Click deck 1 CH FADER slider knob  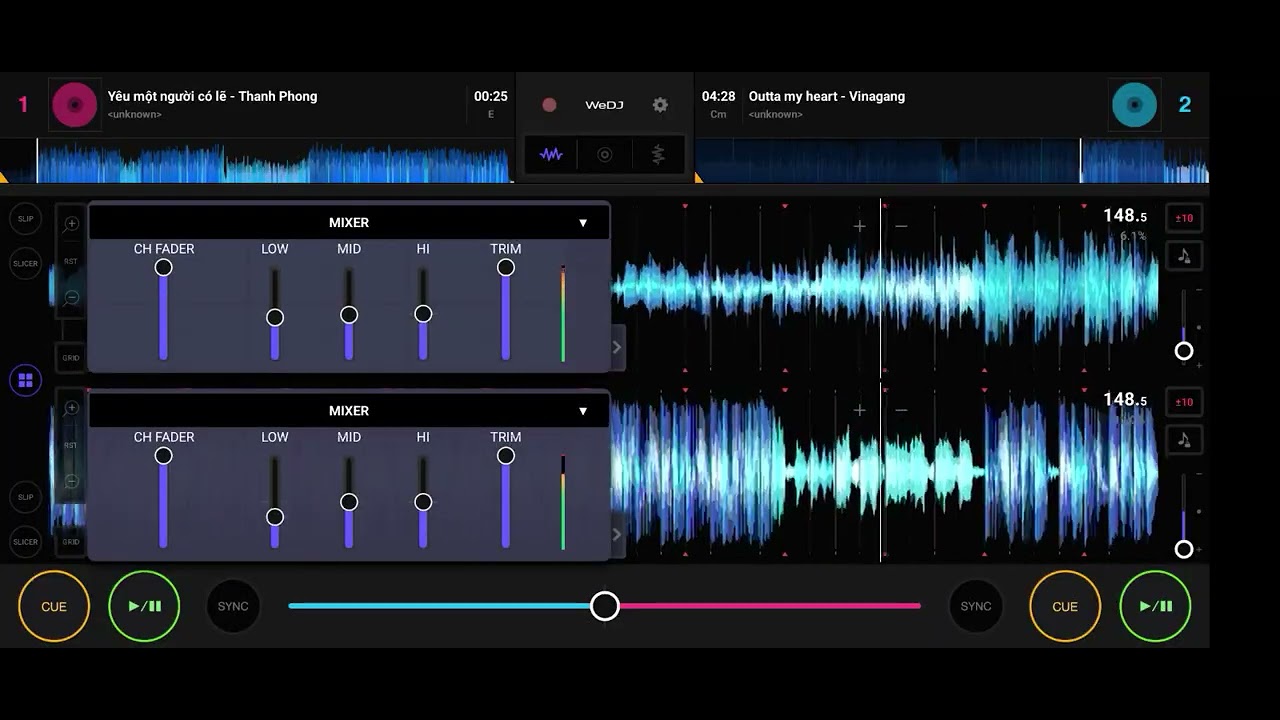tap(163, 267)
